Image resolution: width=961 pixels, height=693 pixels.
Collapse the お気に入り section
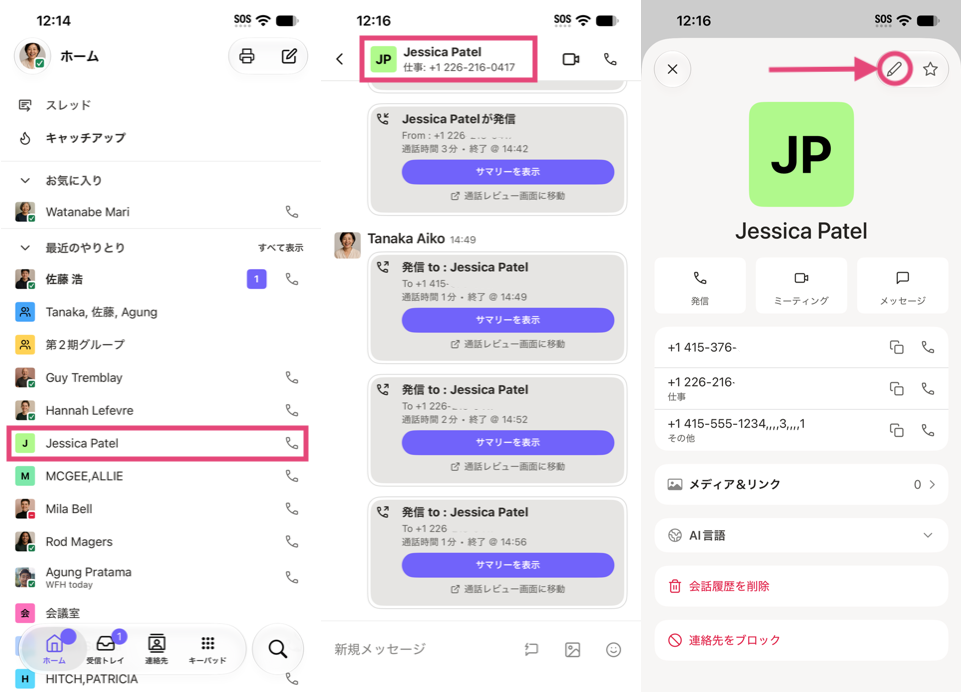tap(25, 181)
